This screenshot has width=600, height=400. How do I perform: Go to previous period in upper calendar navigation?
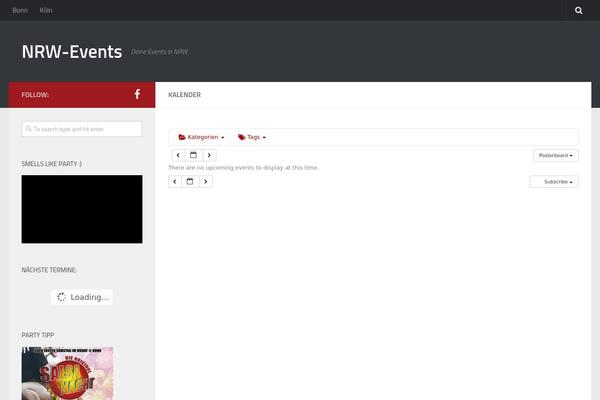click(178, 155)
